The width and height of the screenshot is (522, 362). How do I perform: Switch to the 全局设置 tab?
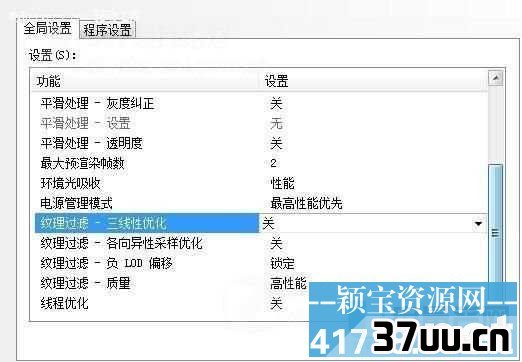click(48, 29)
